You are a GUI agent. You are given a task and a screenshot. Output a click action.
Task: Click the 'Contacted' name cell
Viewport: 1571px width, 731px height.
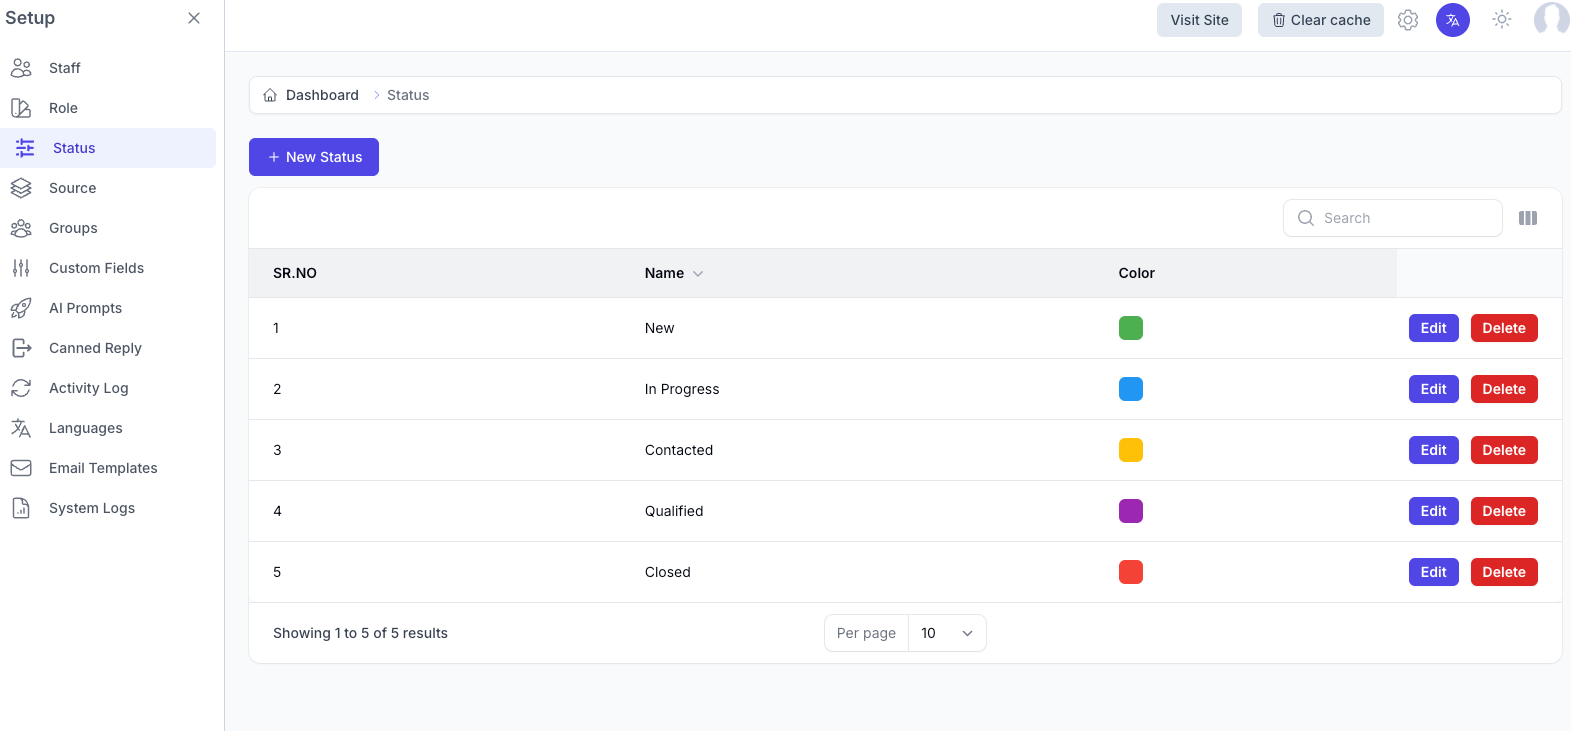point(679,450)
